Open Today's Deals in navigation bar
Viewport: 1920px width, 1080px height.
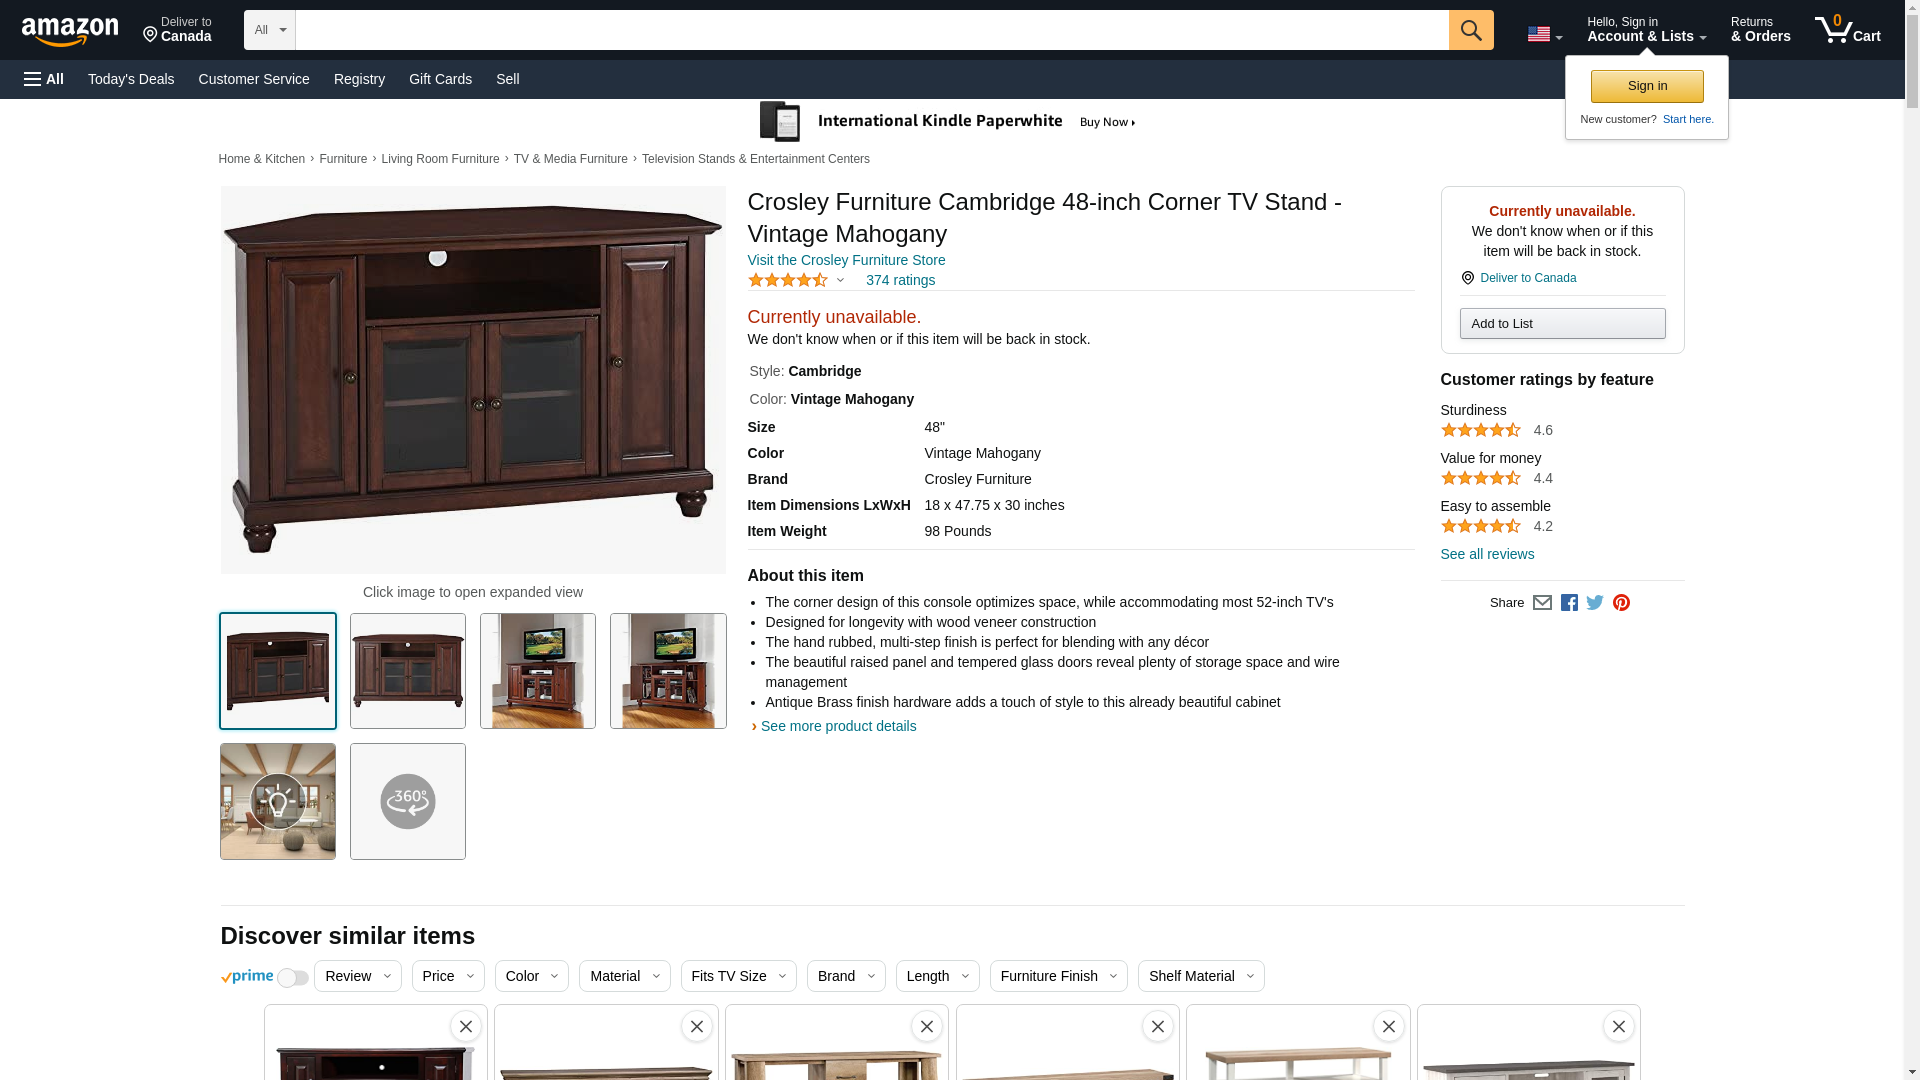click(x=131, y=79)
